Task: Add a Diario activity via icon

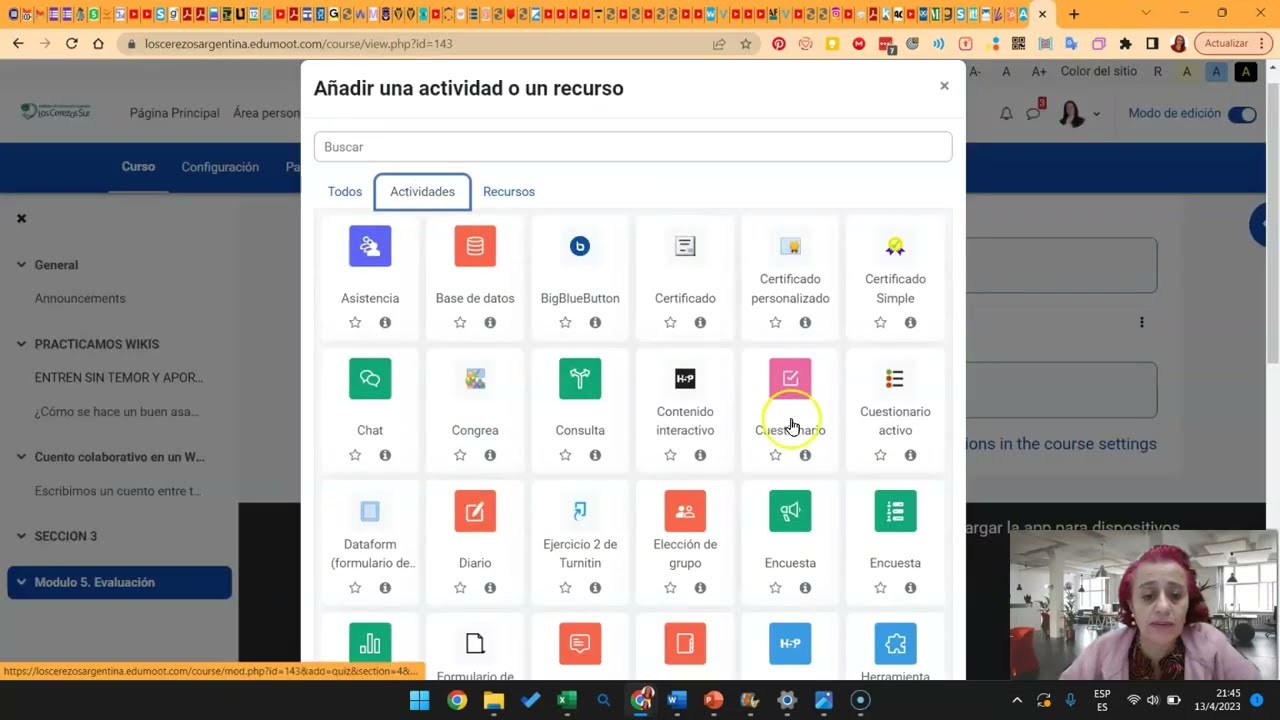Action: (x=475, y=511)
